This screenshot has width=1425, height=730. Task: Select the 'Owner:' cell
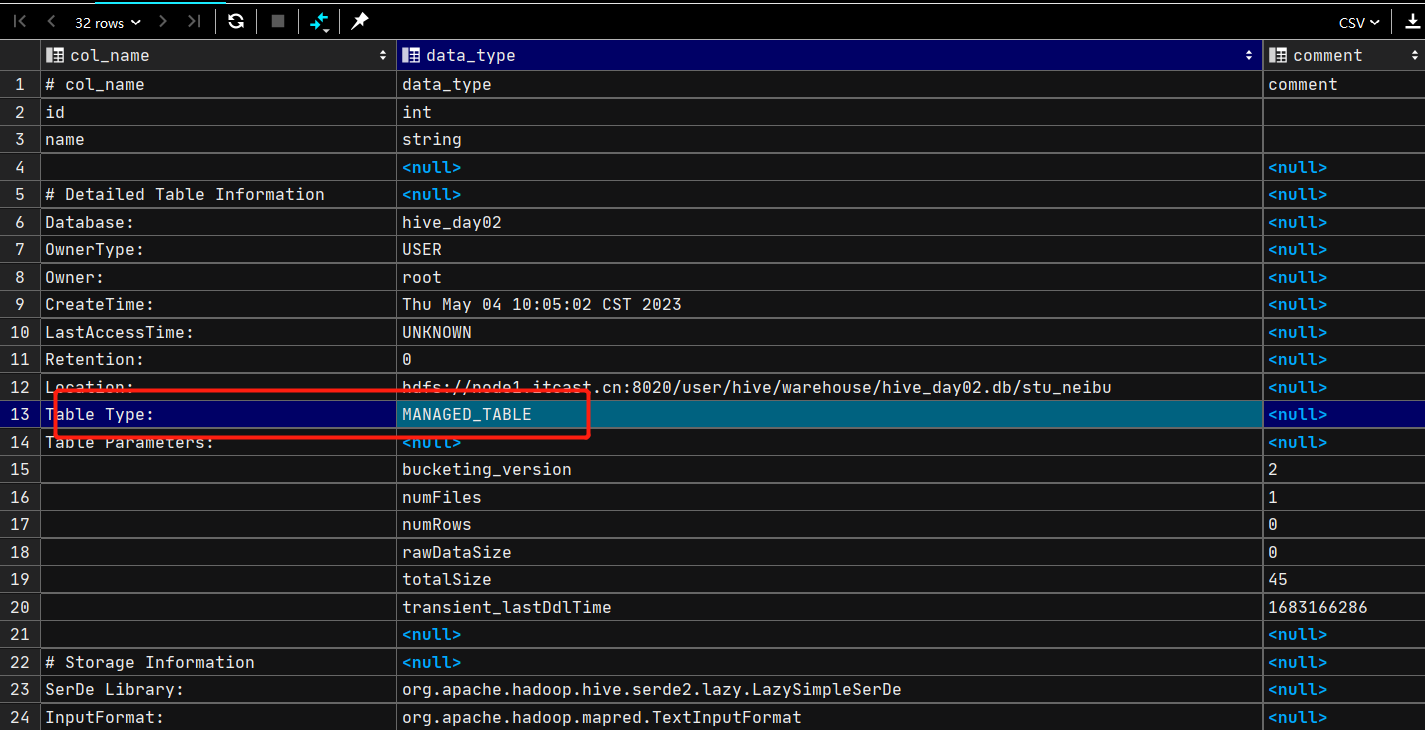[x=218, y=277]
